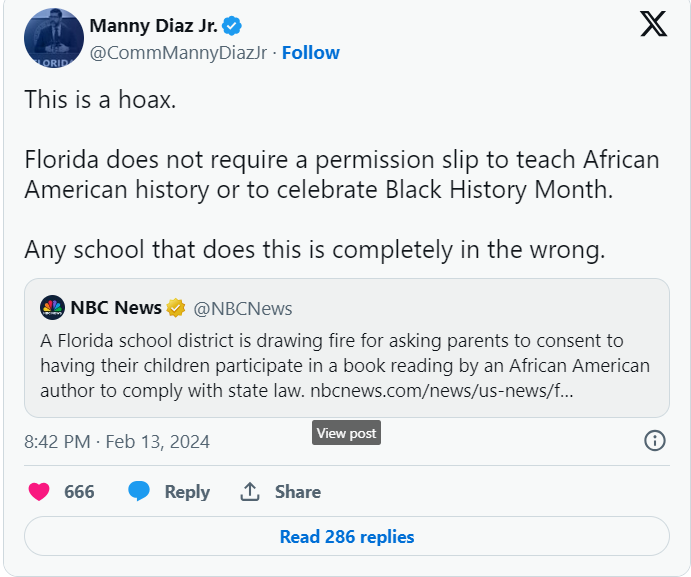Open the @NBCNews handle
This screenshot has width=691, height=577.
point(243,309)
